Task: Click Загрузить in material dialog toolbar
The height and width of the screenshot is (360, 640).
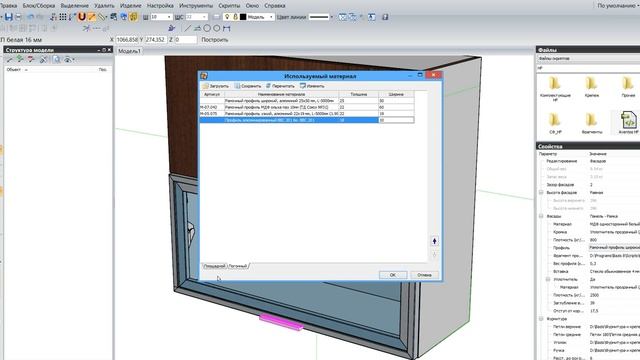Action: tap(216, 86)
